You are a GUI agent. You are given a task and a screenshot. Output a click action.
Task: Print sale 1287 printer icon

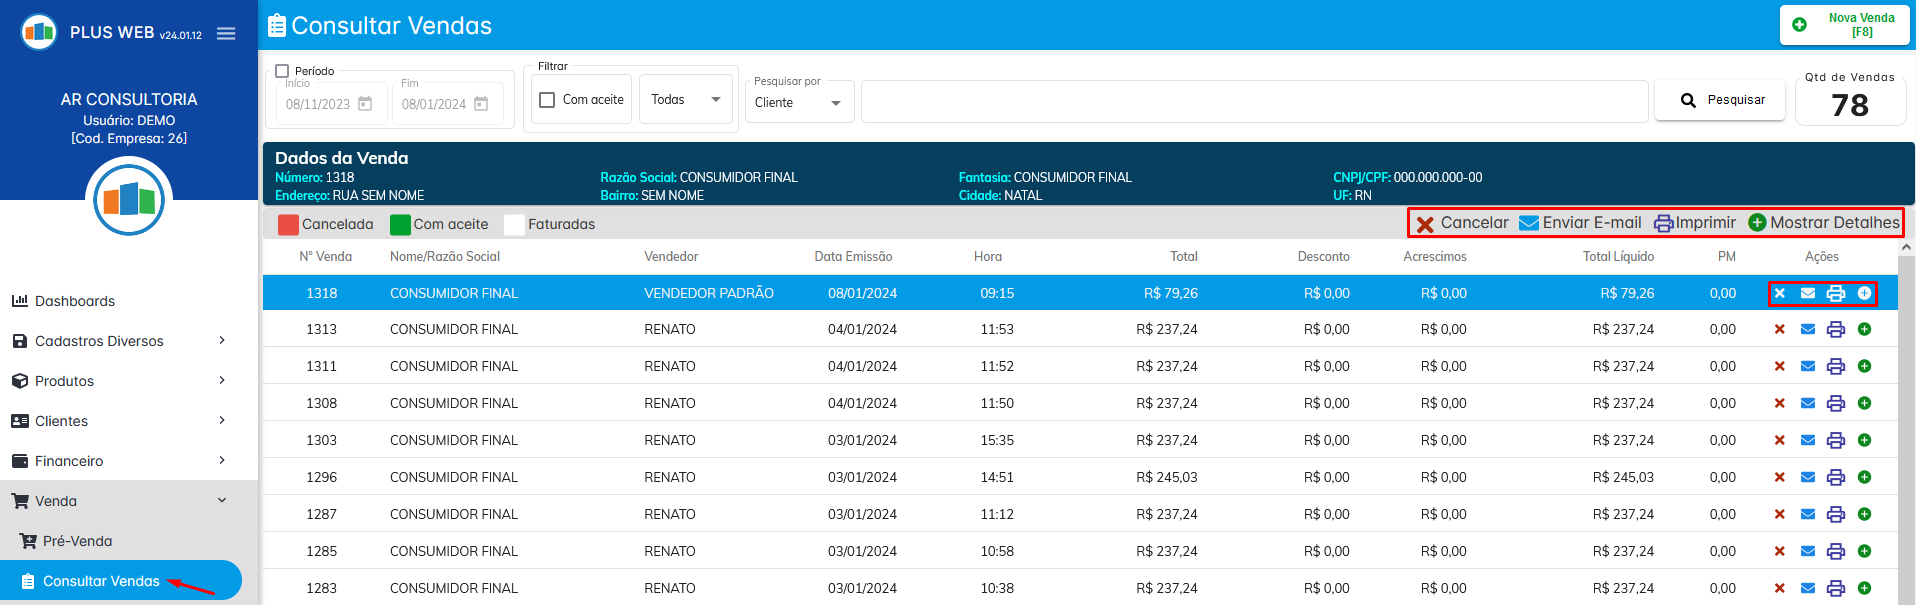1835,514
